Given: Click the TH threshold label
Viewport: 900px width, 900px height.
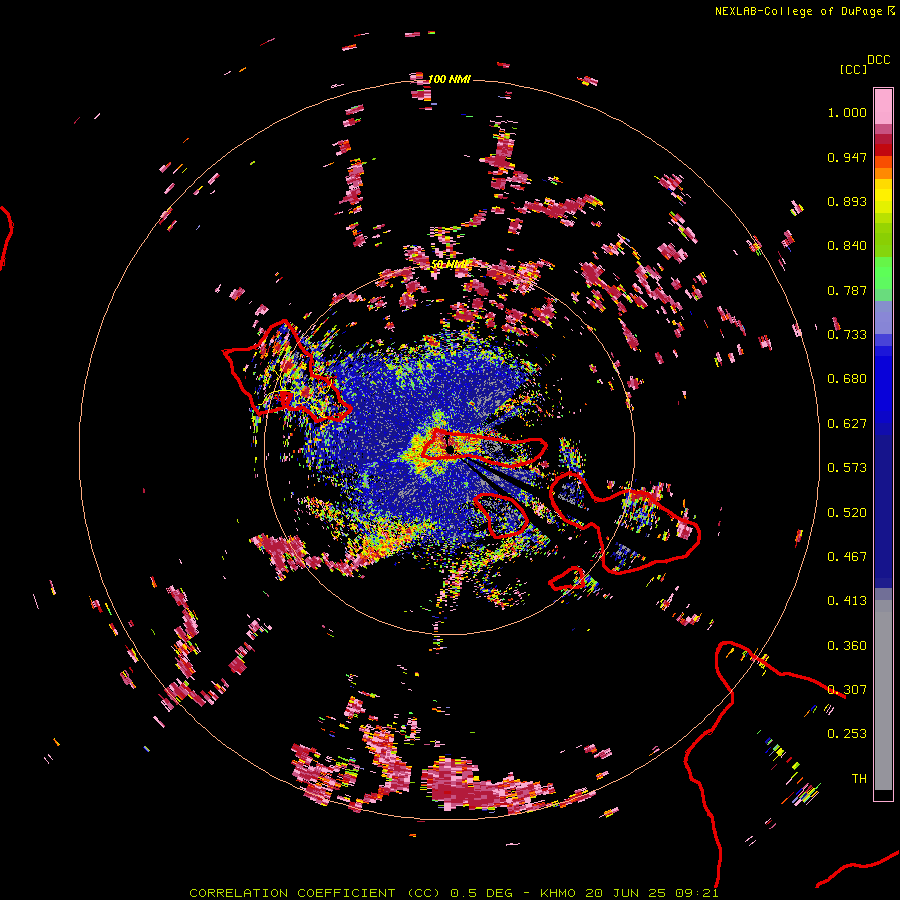Looking at the screenshot, I should (859, 779).
